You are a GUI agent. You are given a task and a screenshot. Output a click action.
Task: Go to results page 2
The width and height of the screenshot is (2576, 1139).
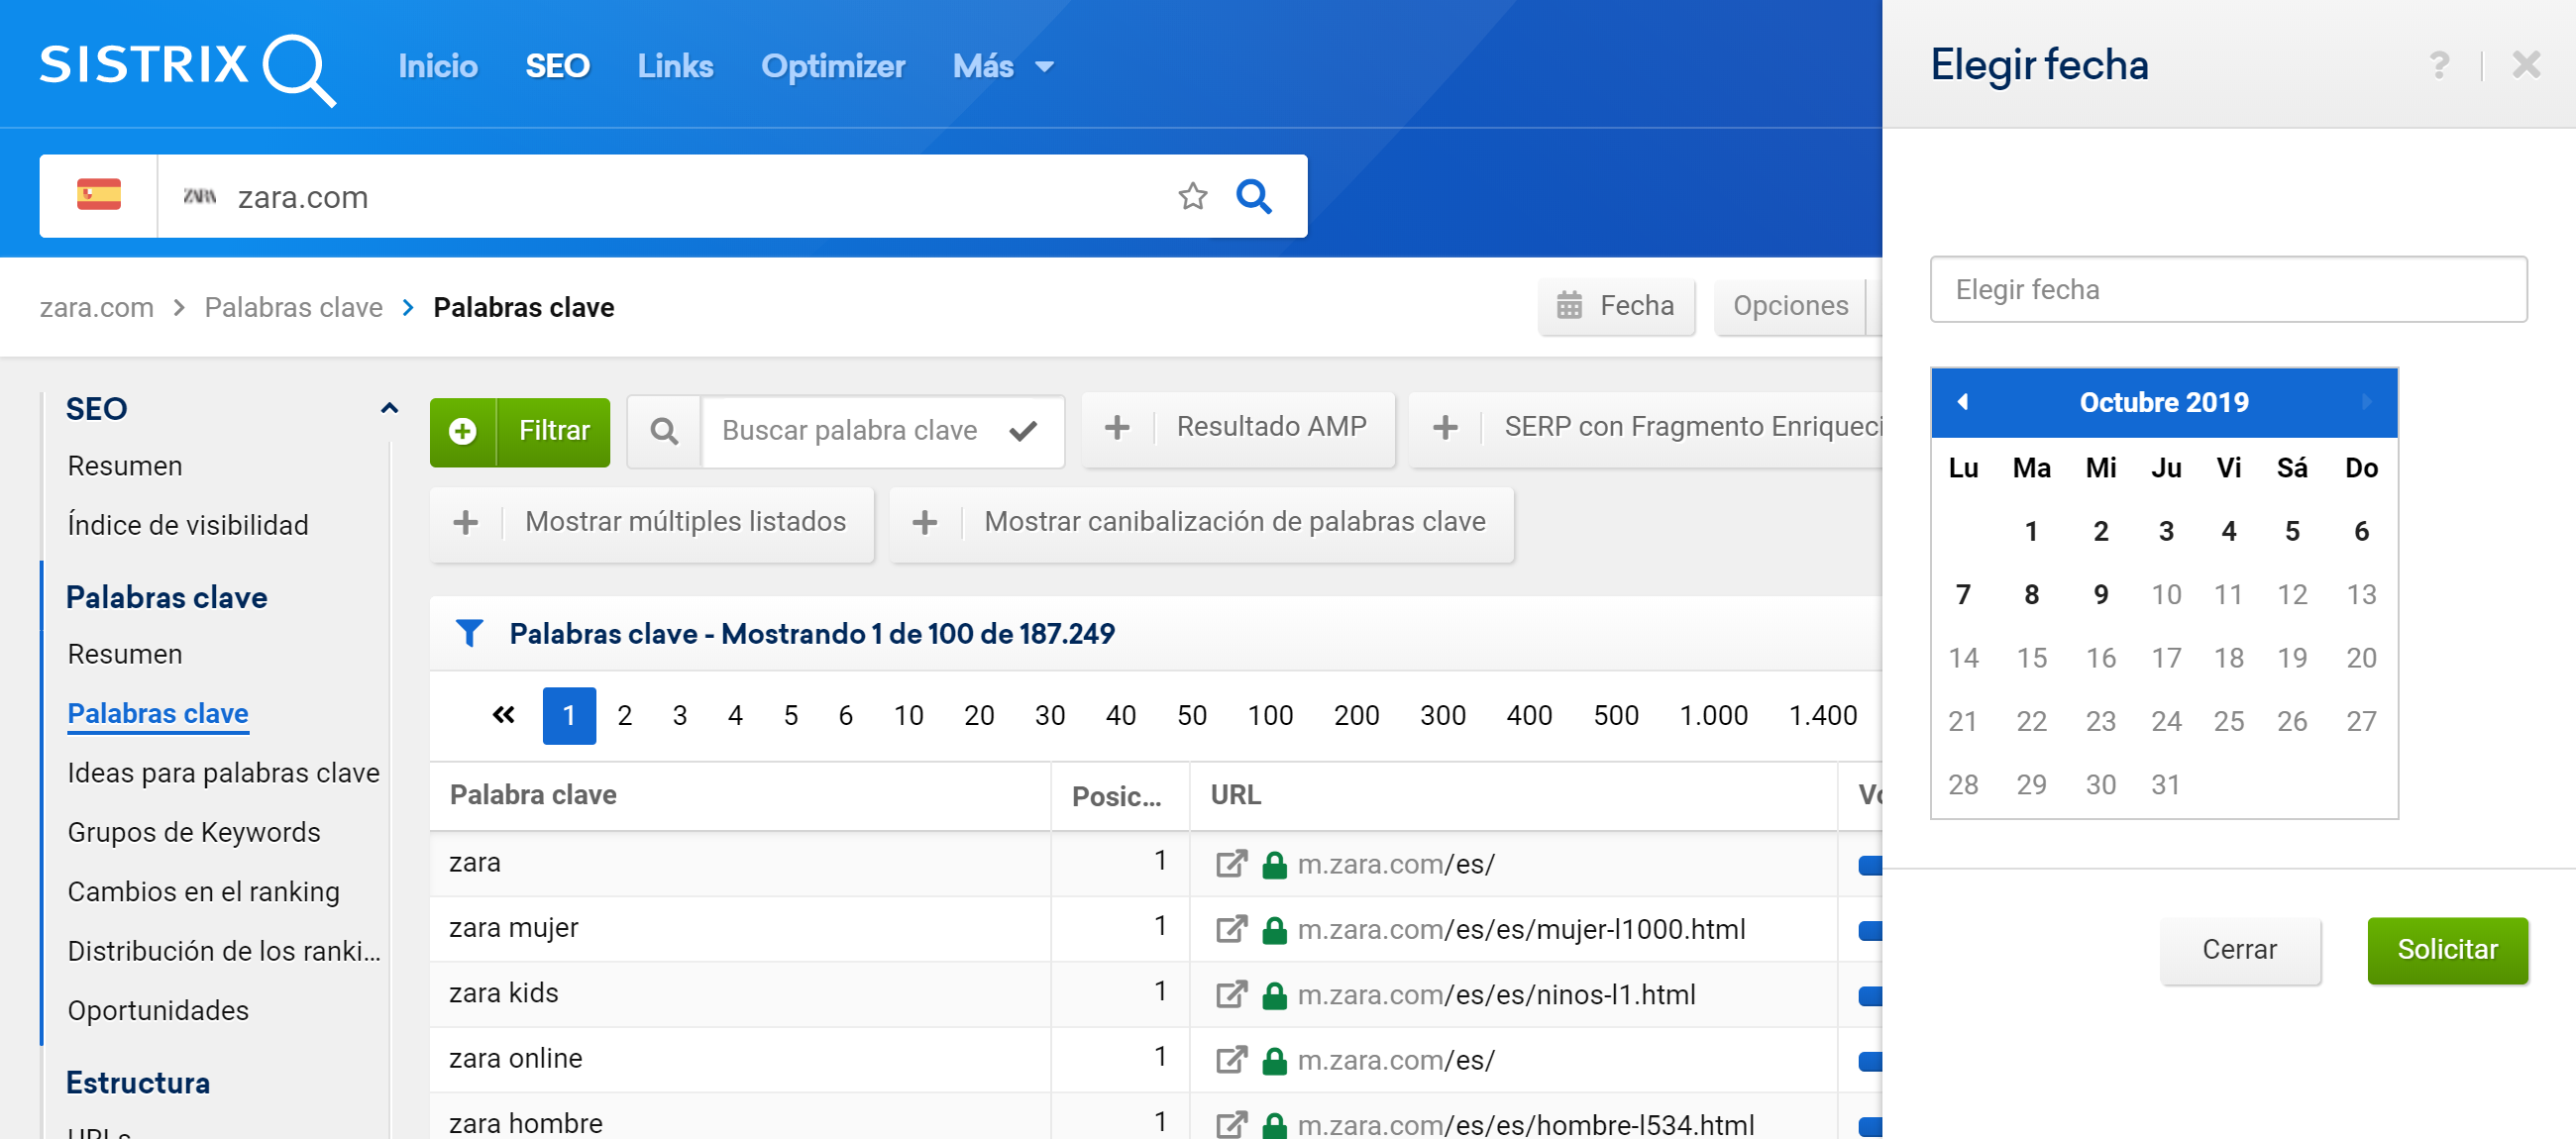click(624, 715)
